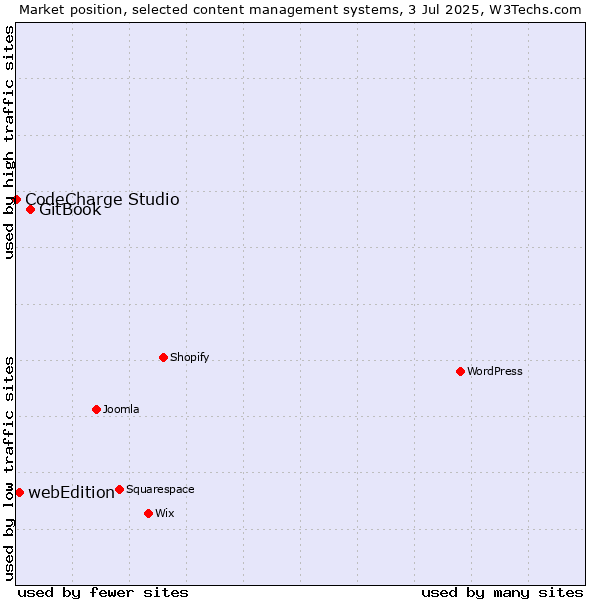Click the CodeCharge Studio red data point
Viewport: 600px width, 600px height.
tap(16, 199)
